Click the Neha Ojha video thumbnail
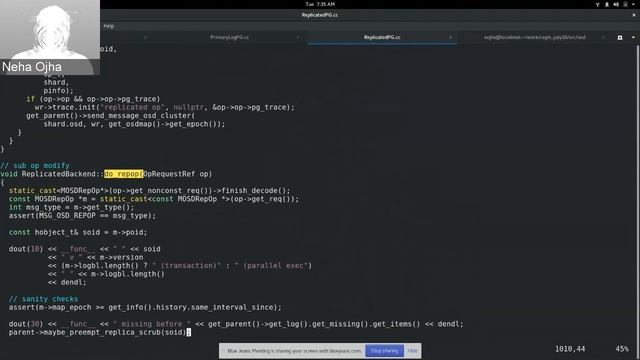The width and height of the screenshot is (640, 360). [50, 37]
